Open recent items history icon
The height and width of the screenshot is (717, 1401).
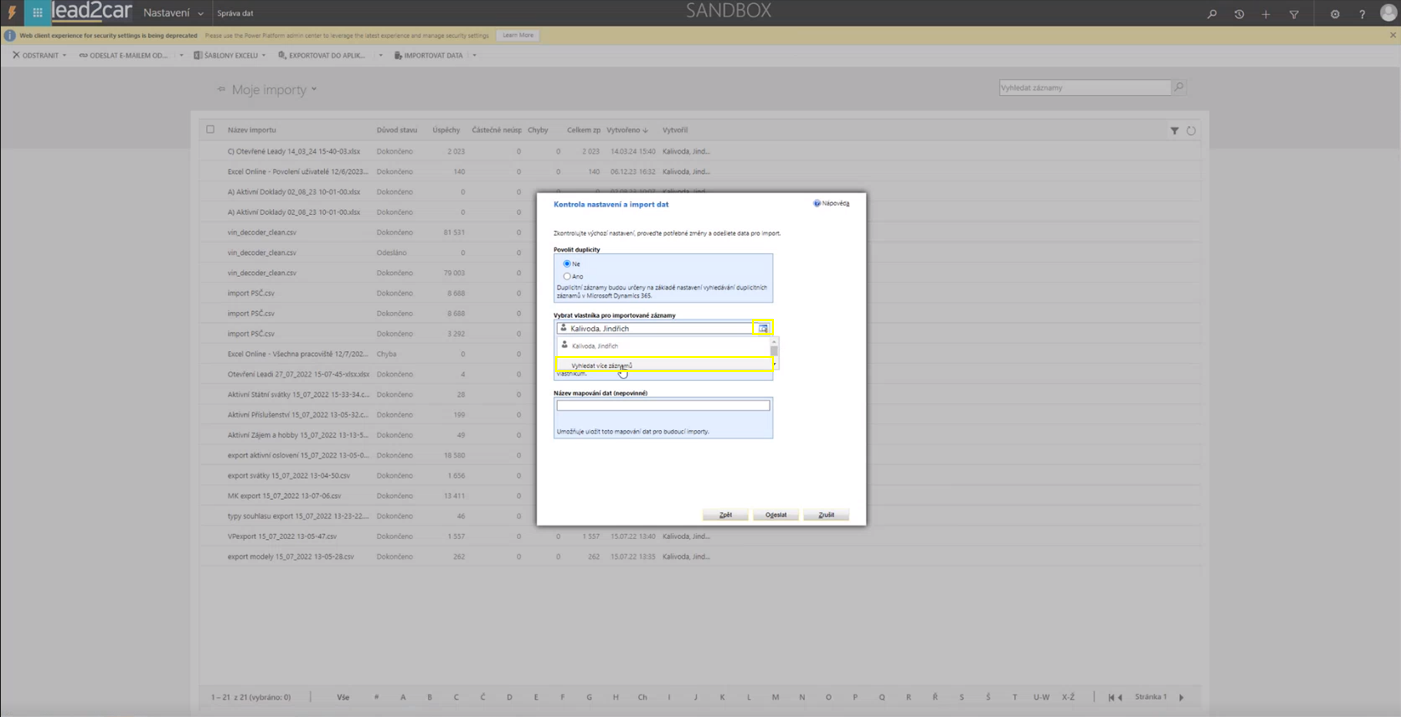(x=1239, y=14)
